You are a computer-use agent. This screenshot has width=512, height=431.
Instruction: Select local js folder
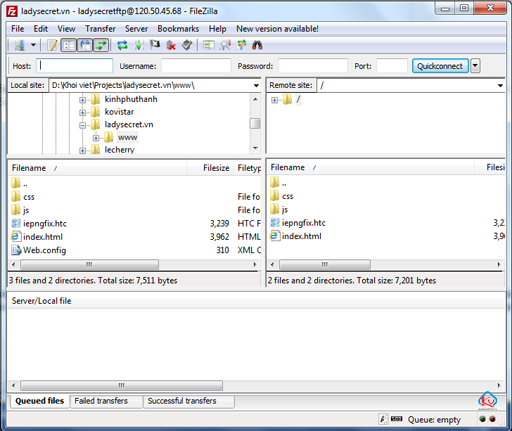pyautogui.click(x=26, y=210)
